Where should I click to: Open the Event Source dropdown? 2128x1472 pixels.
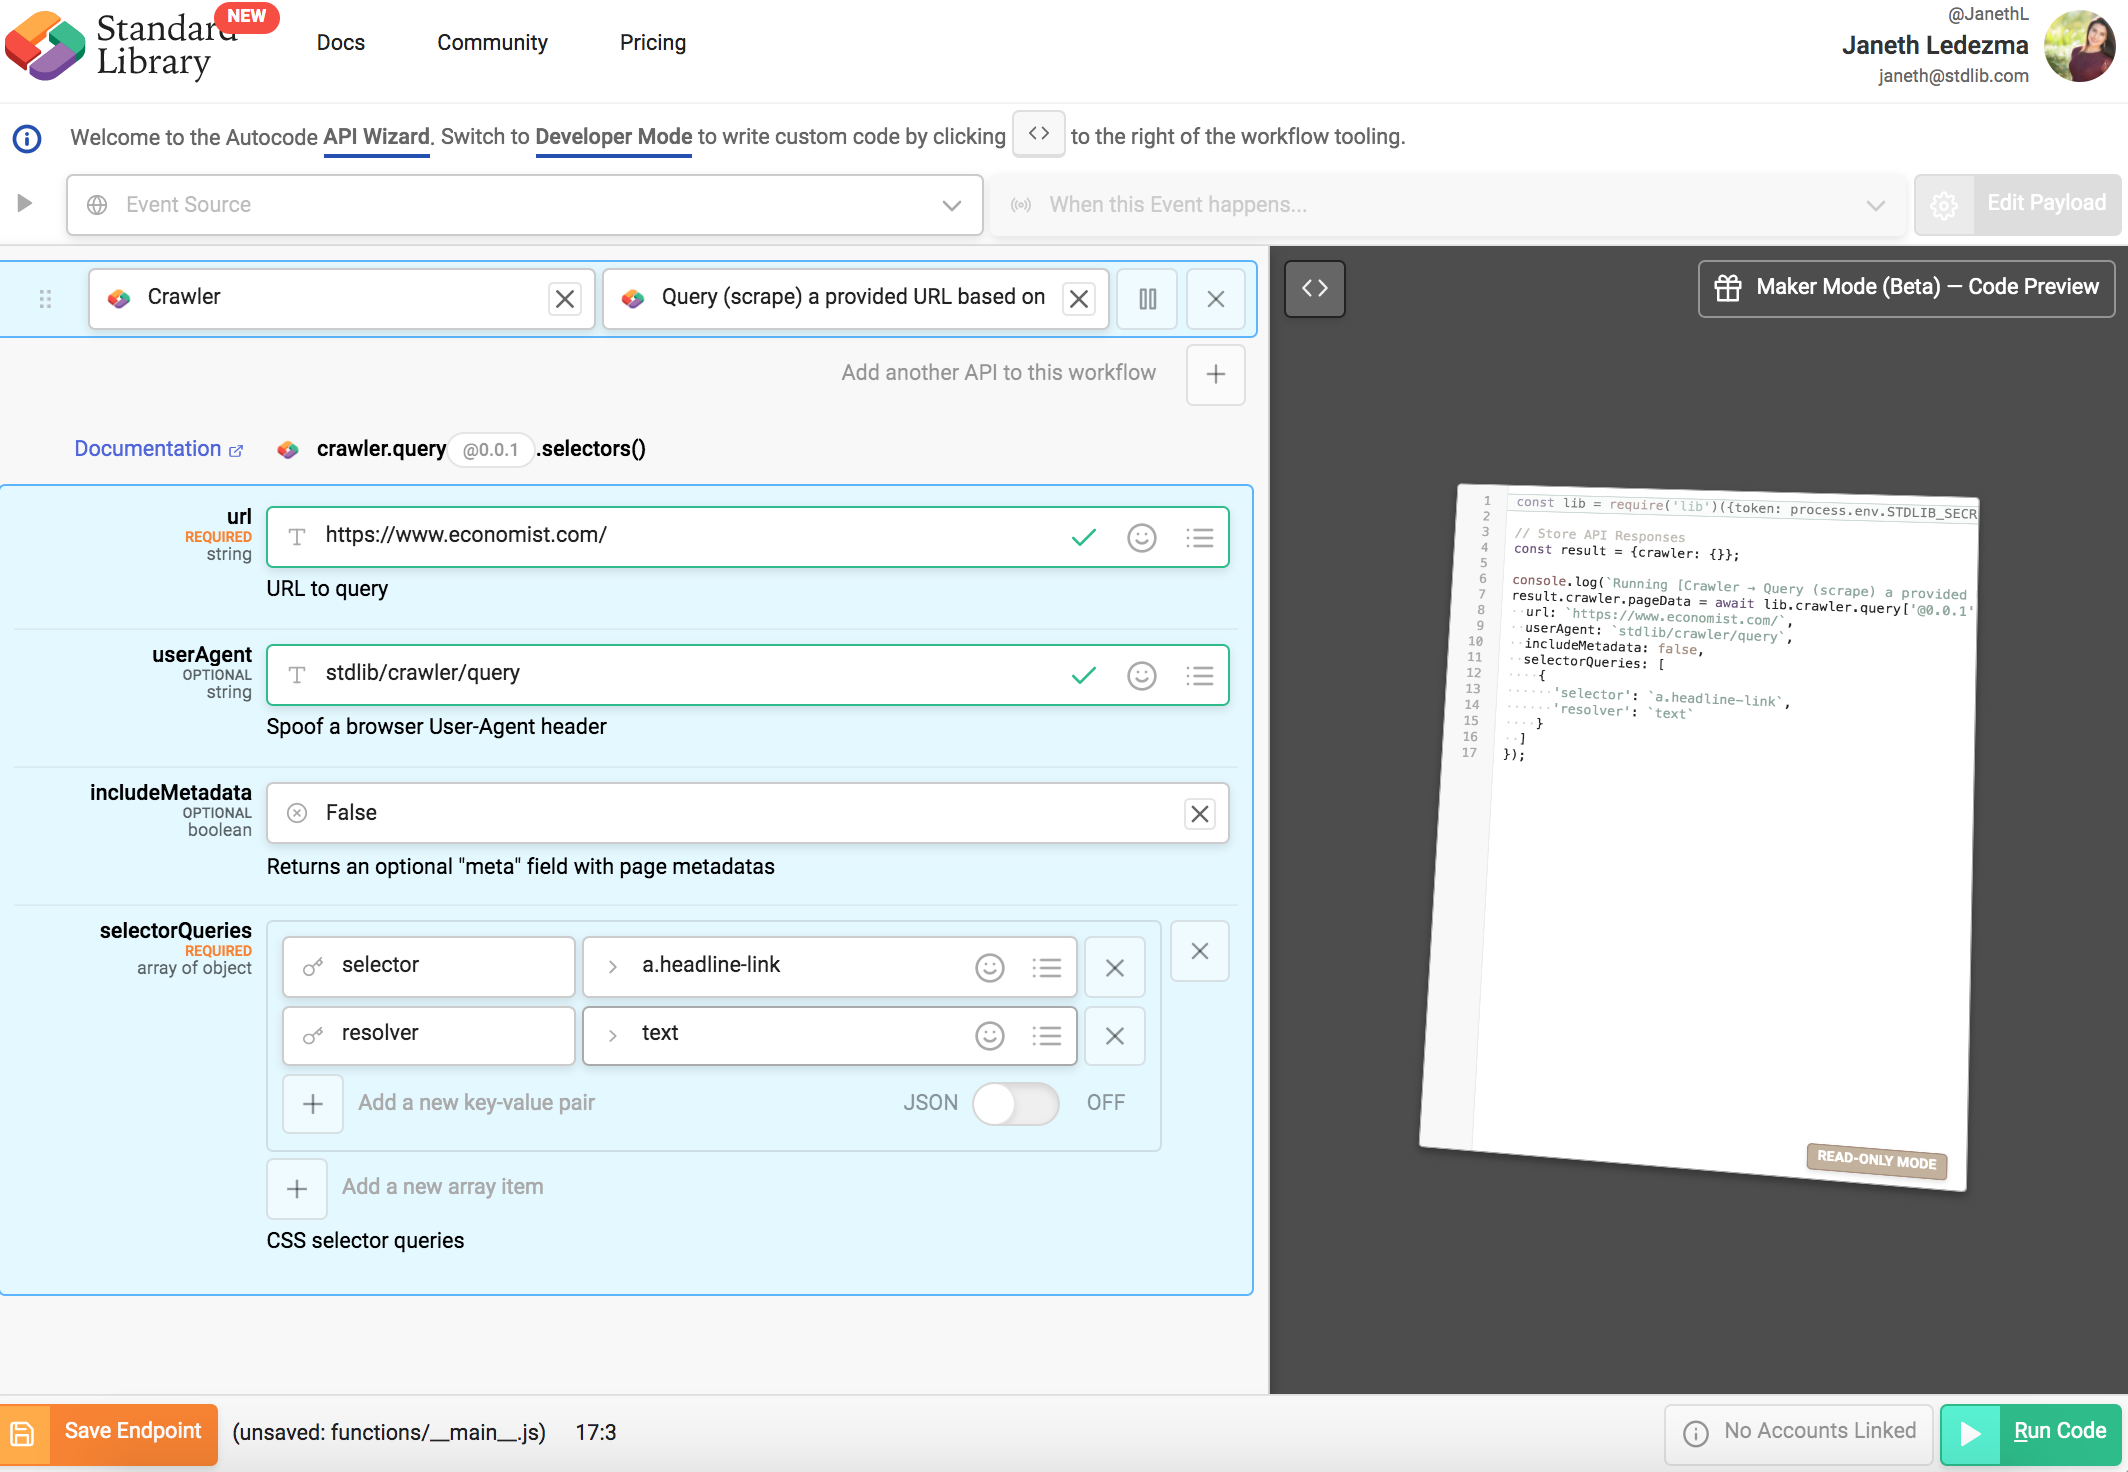(x=525, y=205)
